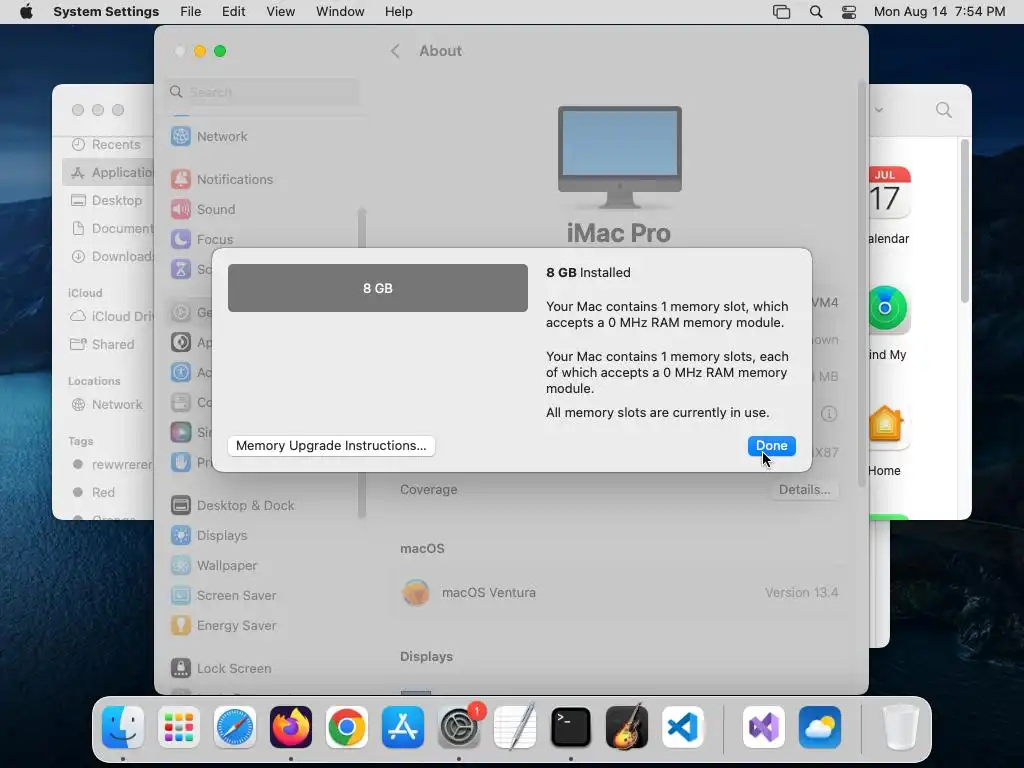Click Stage Manager icon in menu bar
Image resolution: width=1024 pixels, height=768 pixels.
point(782,12)
